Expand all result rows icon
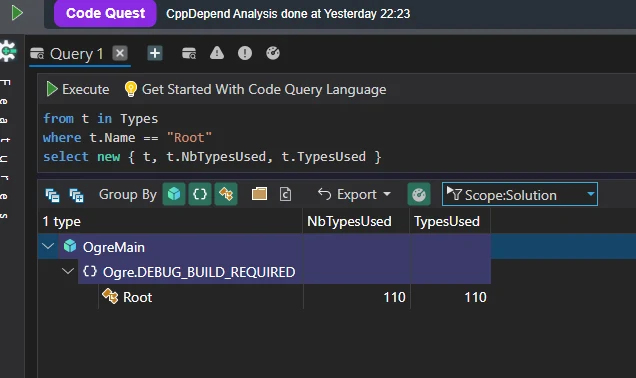The width and height of the screenshot is (636, 378). point(76,195)
